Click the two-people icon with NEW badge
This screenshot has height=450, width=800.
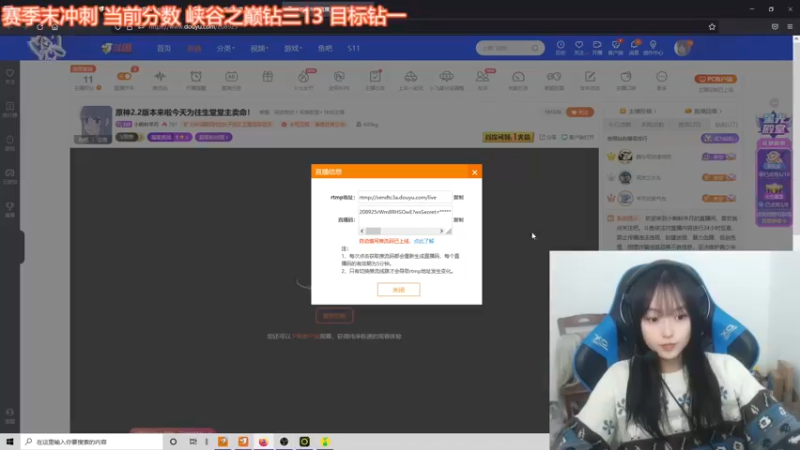point(482,77)
